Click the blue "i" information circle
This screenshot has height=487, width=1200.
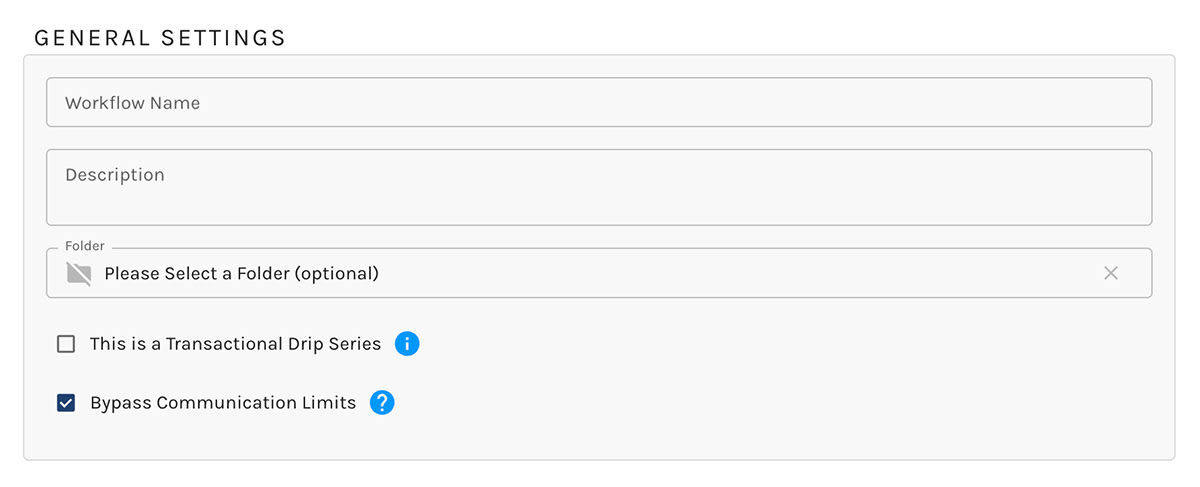(407, 344)
